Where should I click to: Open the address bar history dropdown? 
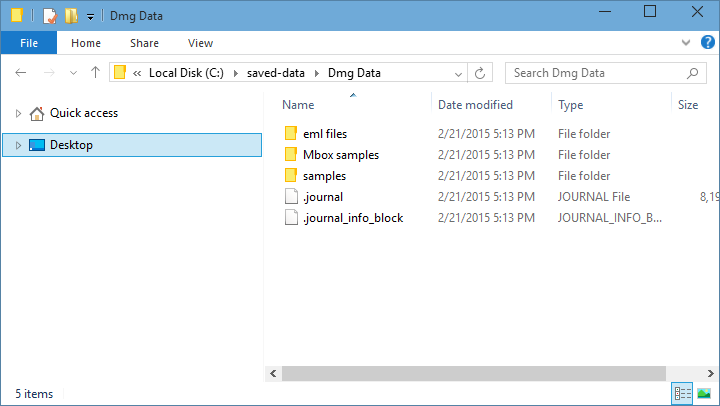tap(458, 73)
